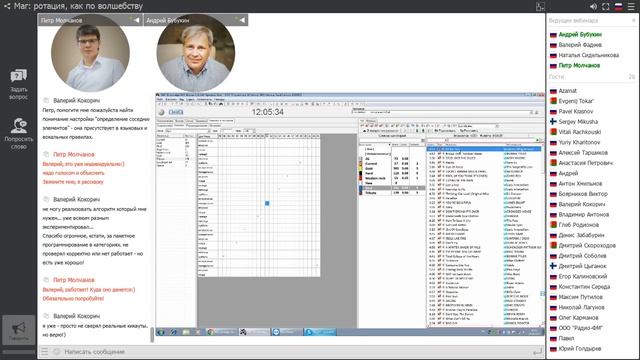The height and width of the screenshot is (360, 640).
Task: Select guest Pavel Krasnov
Action: 576,111
